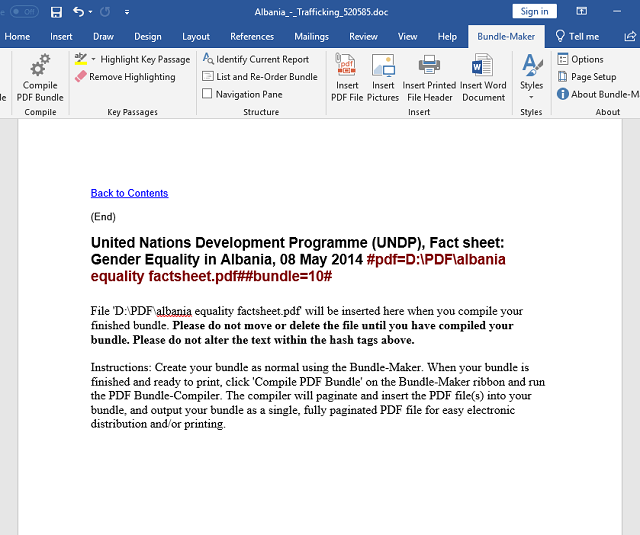
Task: Minimize the Word window
Action: pos(617,11)
